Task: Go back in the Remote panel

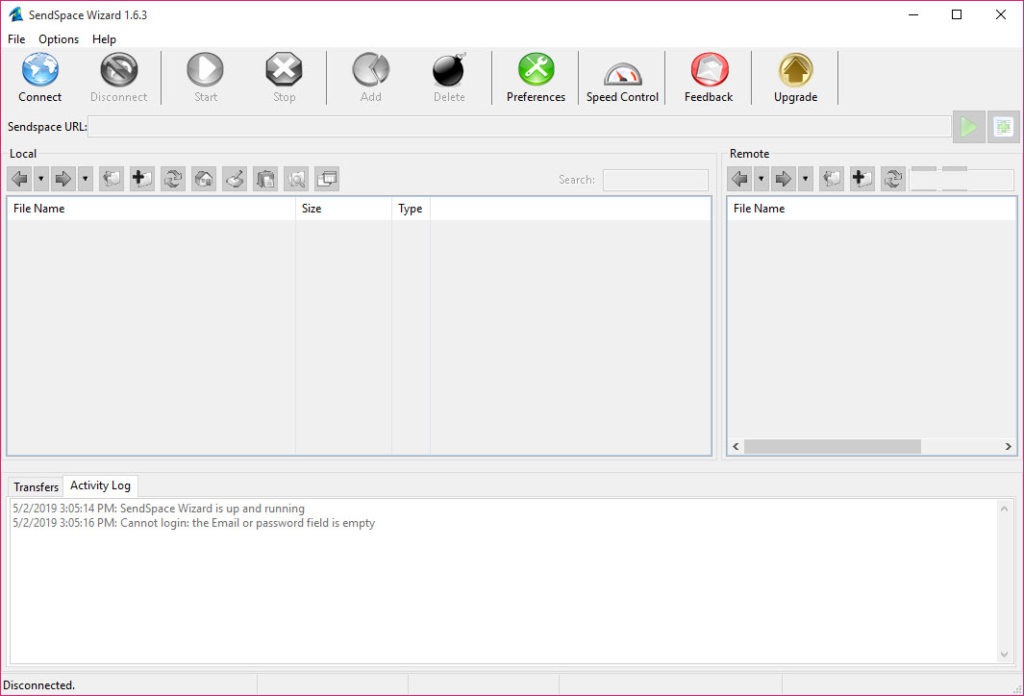Action: pyautogui.click(x=740, y=179)
